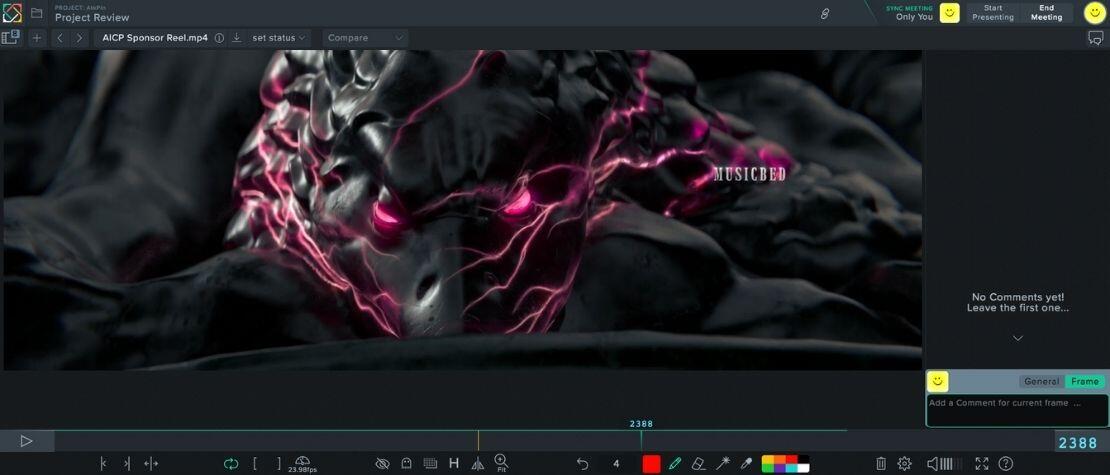Click Start Presenting button

[992, 13]
